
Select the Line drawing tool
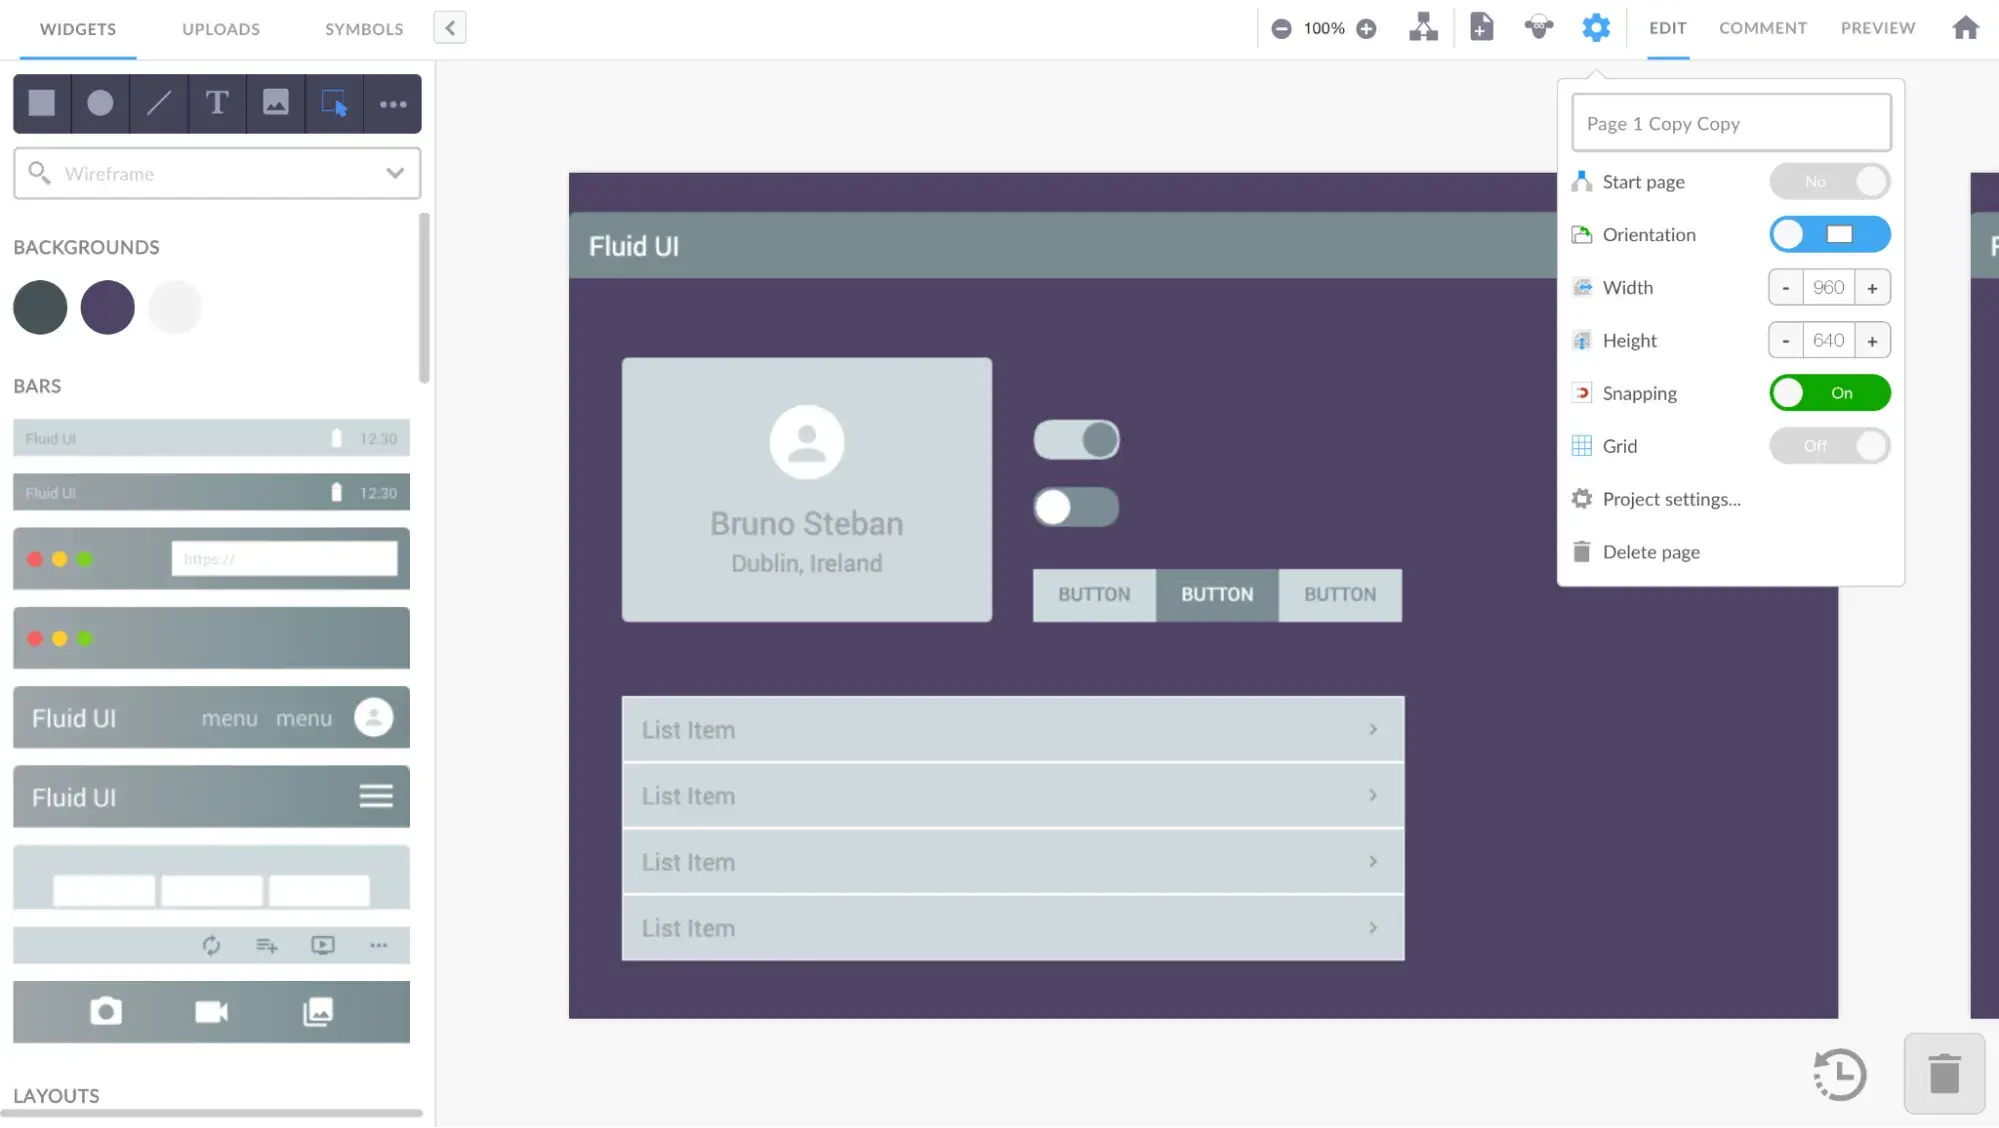click(158, 103)
